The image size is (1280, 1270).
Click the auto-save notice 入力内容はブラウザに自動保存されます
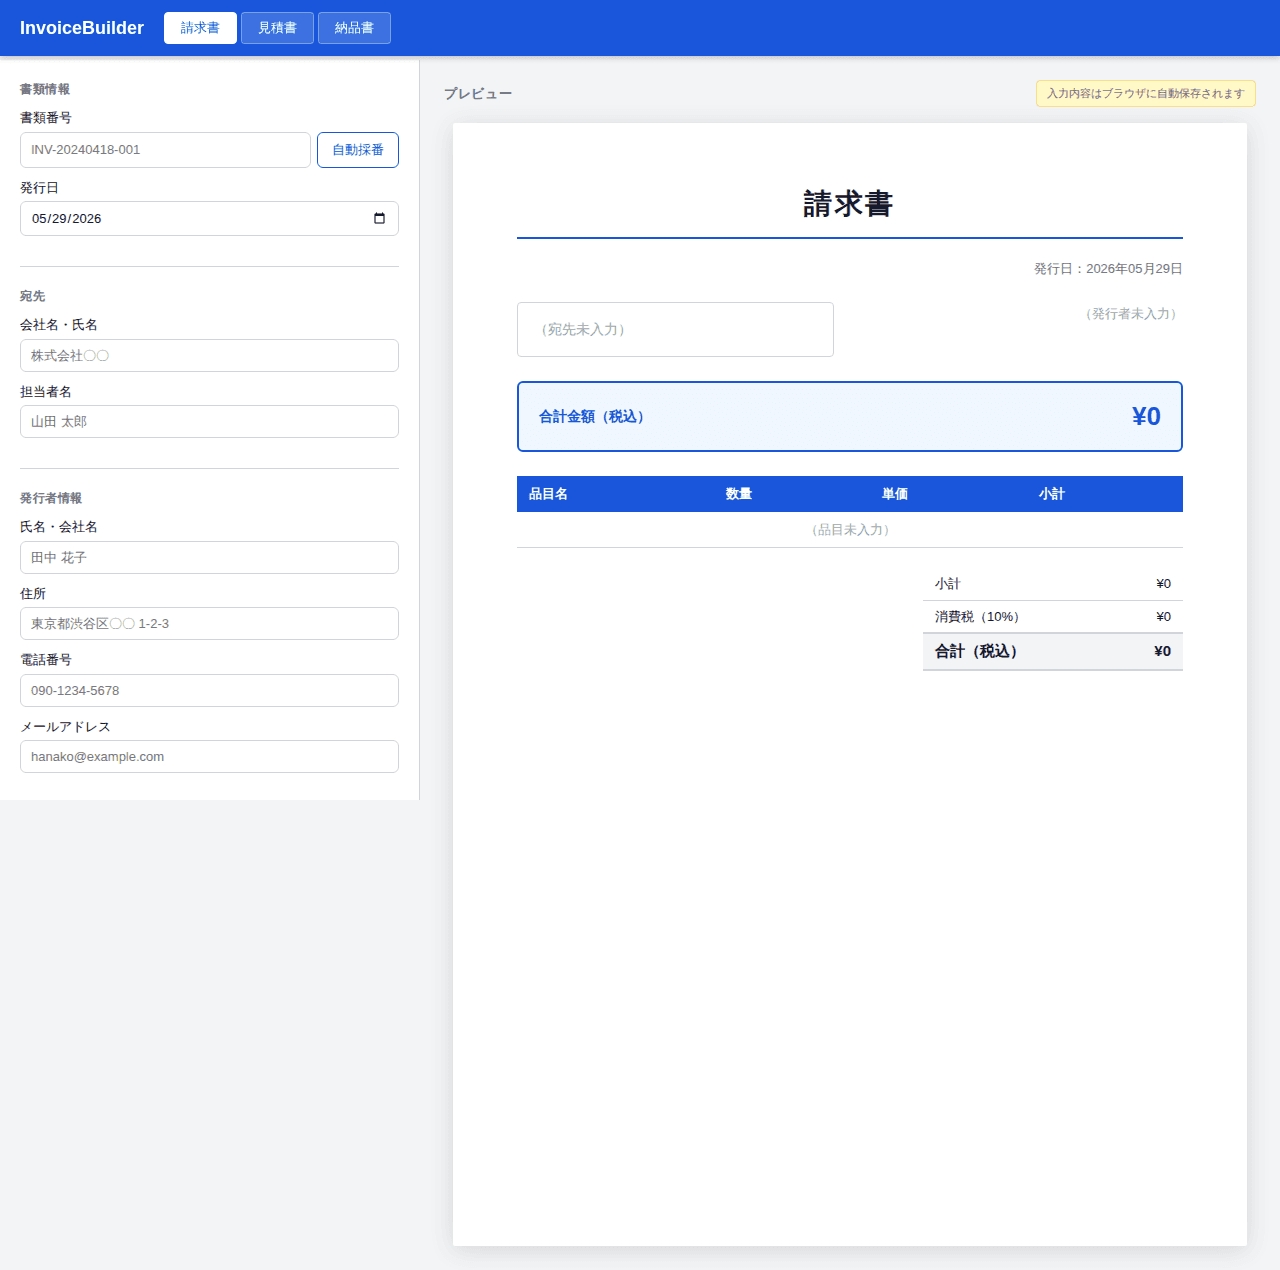coord(1146,93)
